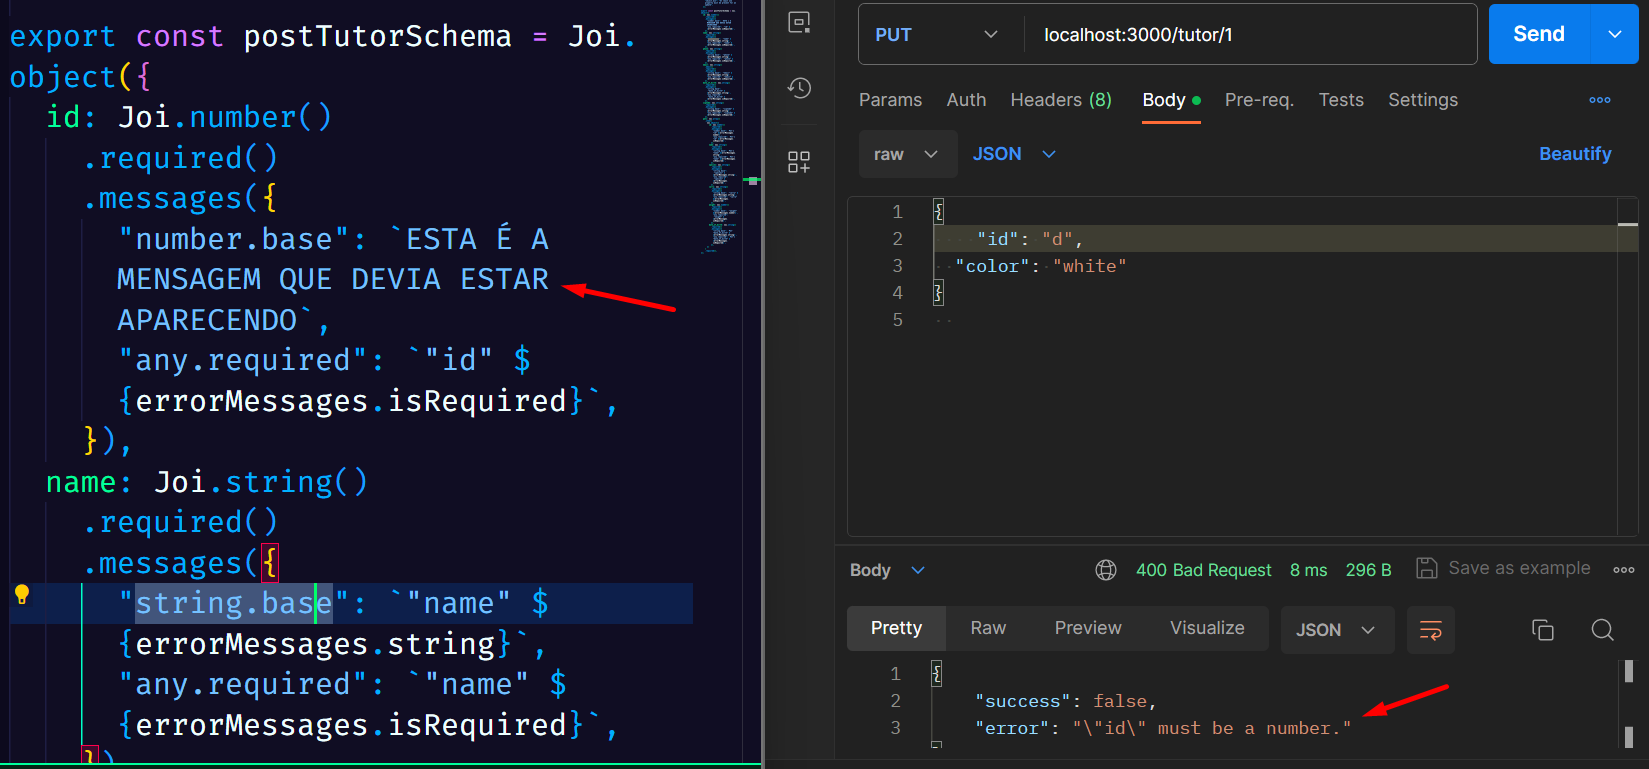Click the response pane scrollbar

coord(1629,704)
